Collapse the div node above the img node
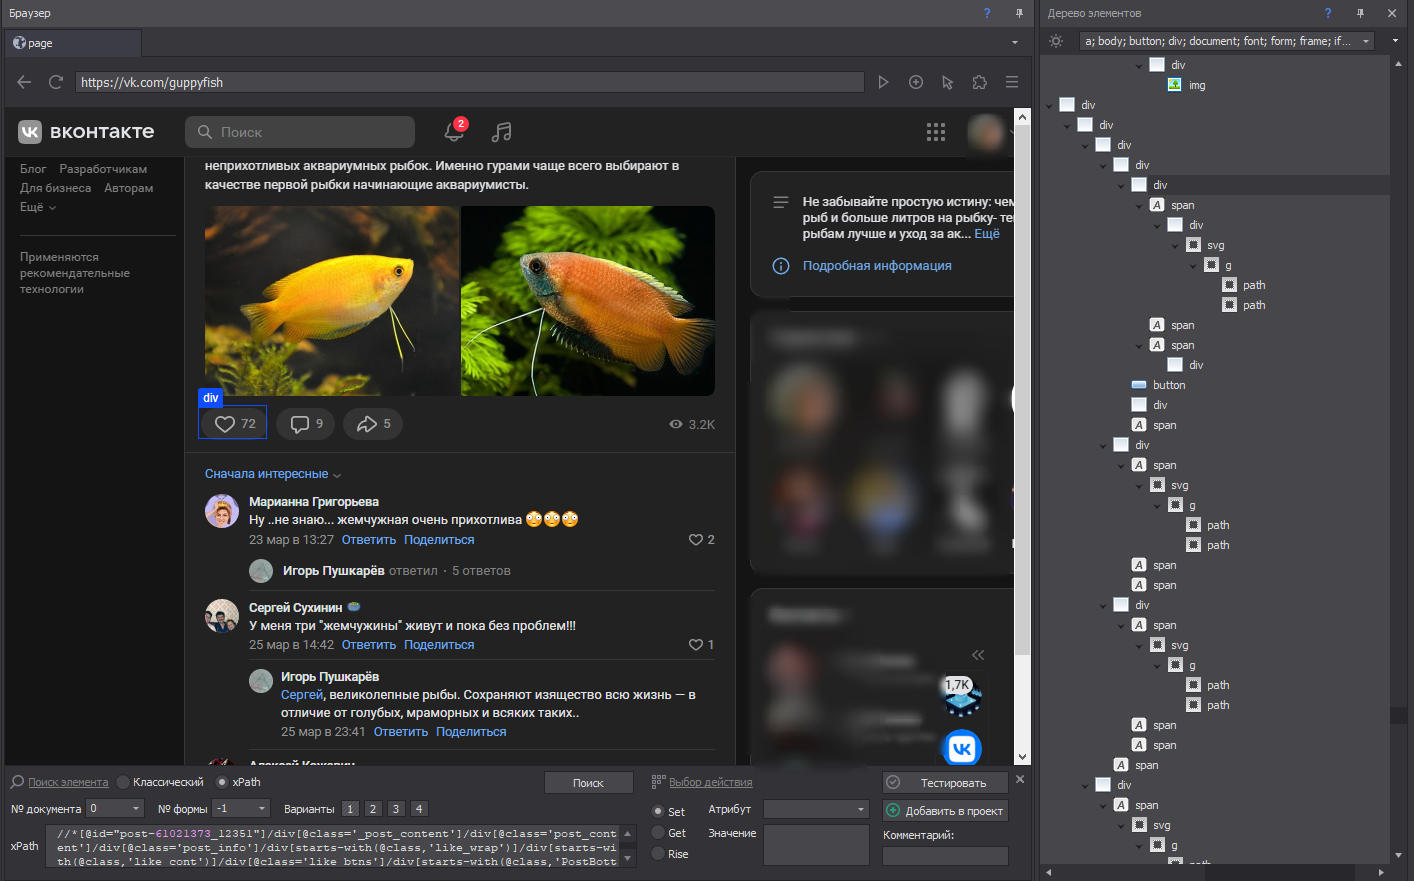The width and height of the screenshot is (1414, 881). click(1139, 65)
